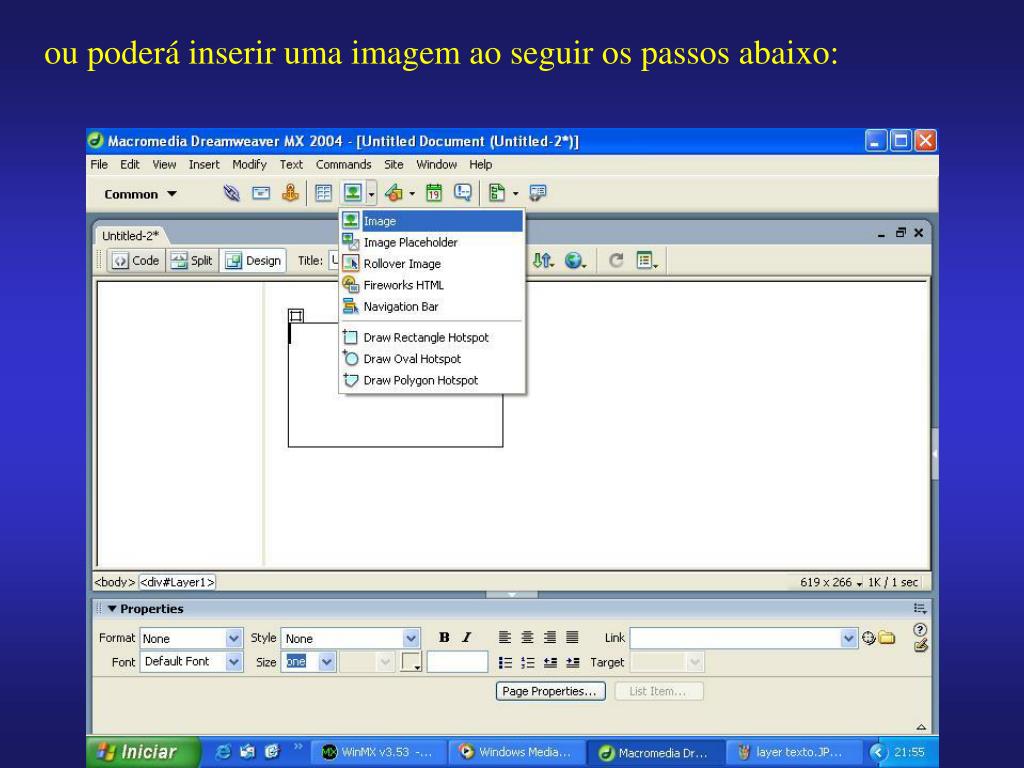This screenshot has width=1024, height=768.
Task: Click the Insert Table icon
Action: click(323, 193)
